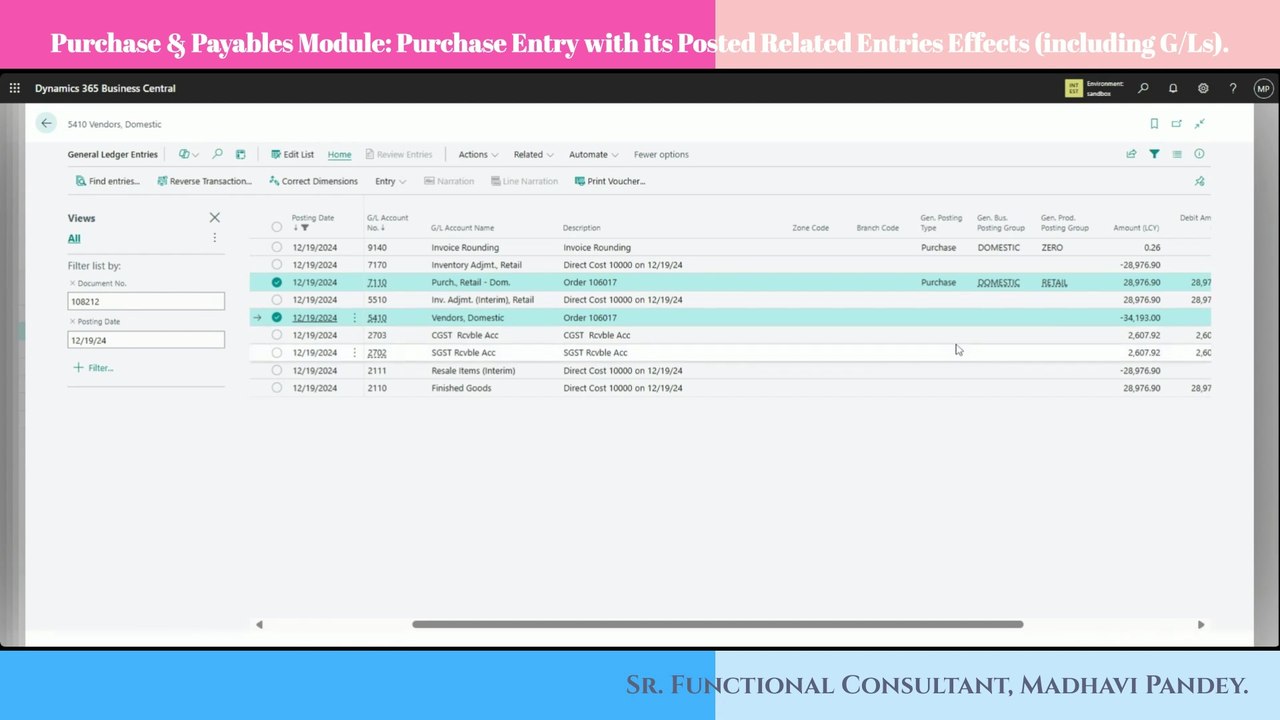1280x720 pixels.
Task: Close the Views filter pane
Action: click(x=214, y=217)
